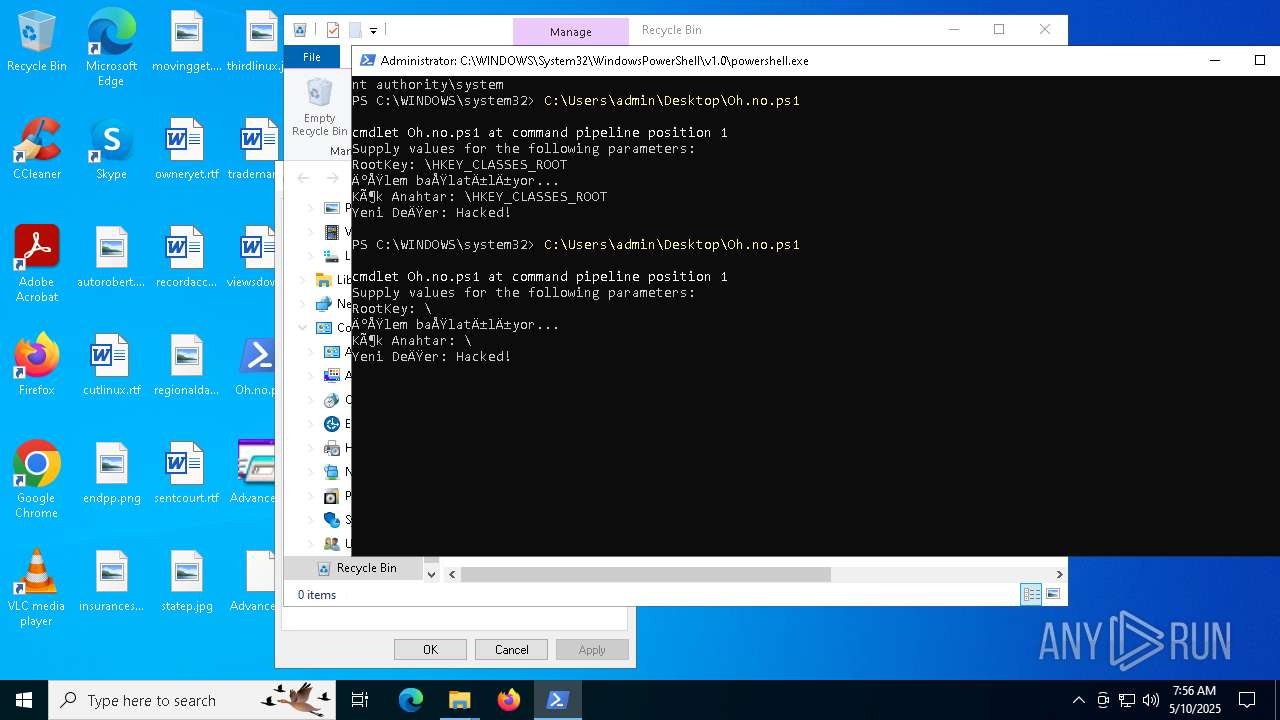Open Recycle Bin desktop icon

[37, 42]
